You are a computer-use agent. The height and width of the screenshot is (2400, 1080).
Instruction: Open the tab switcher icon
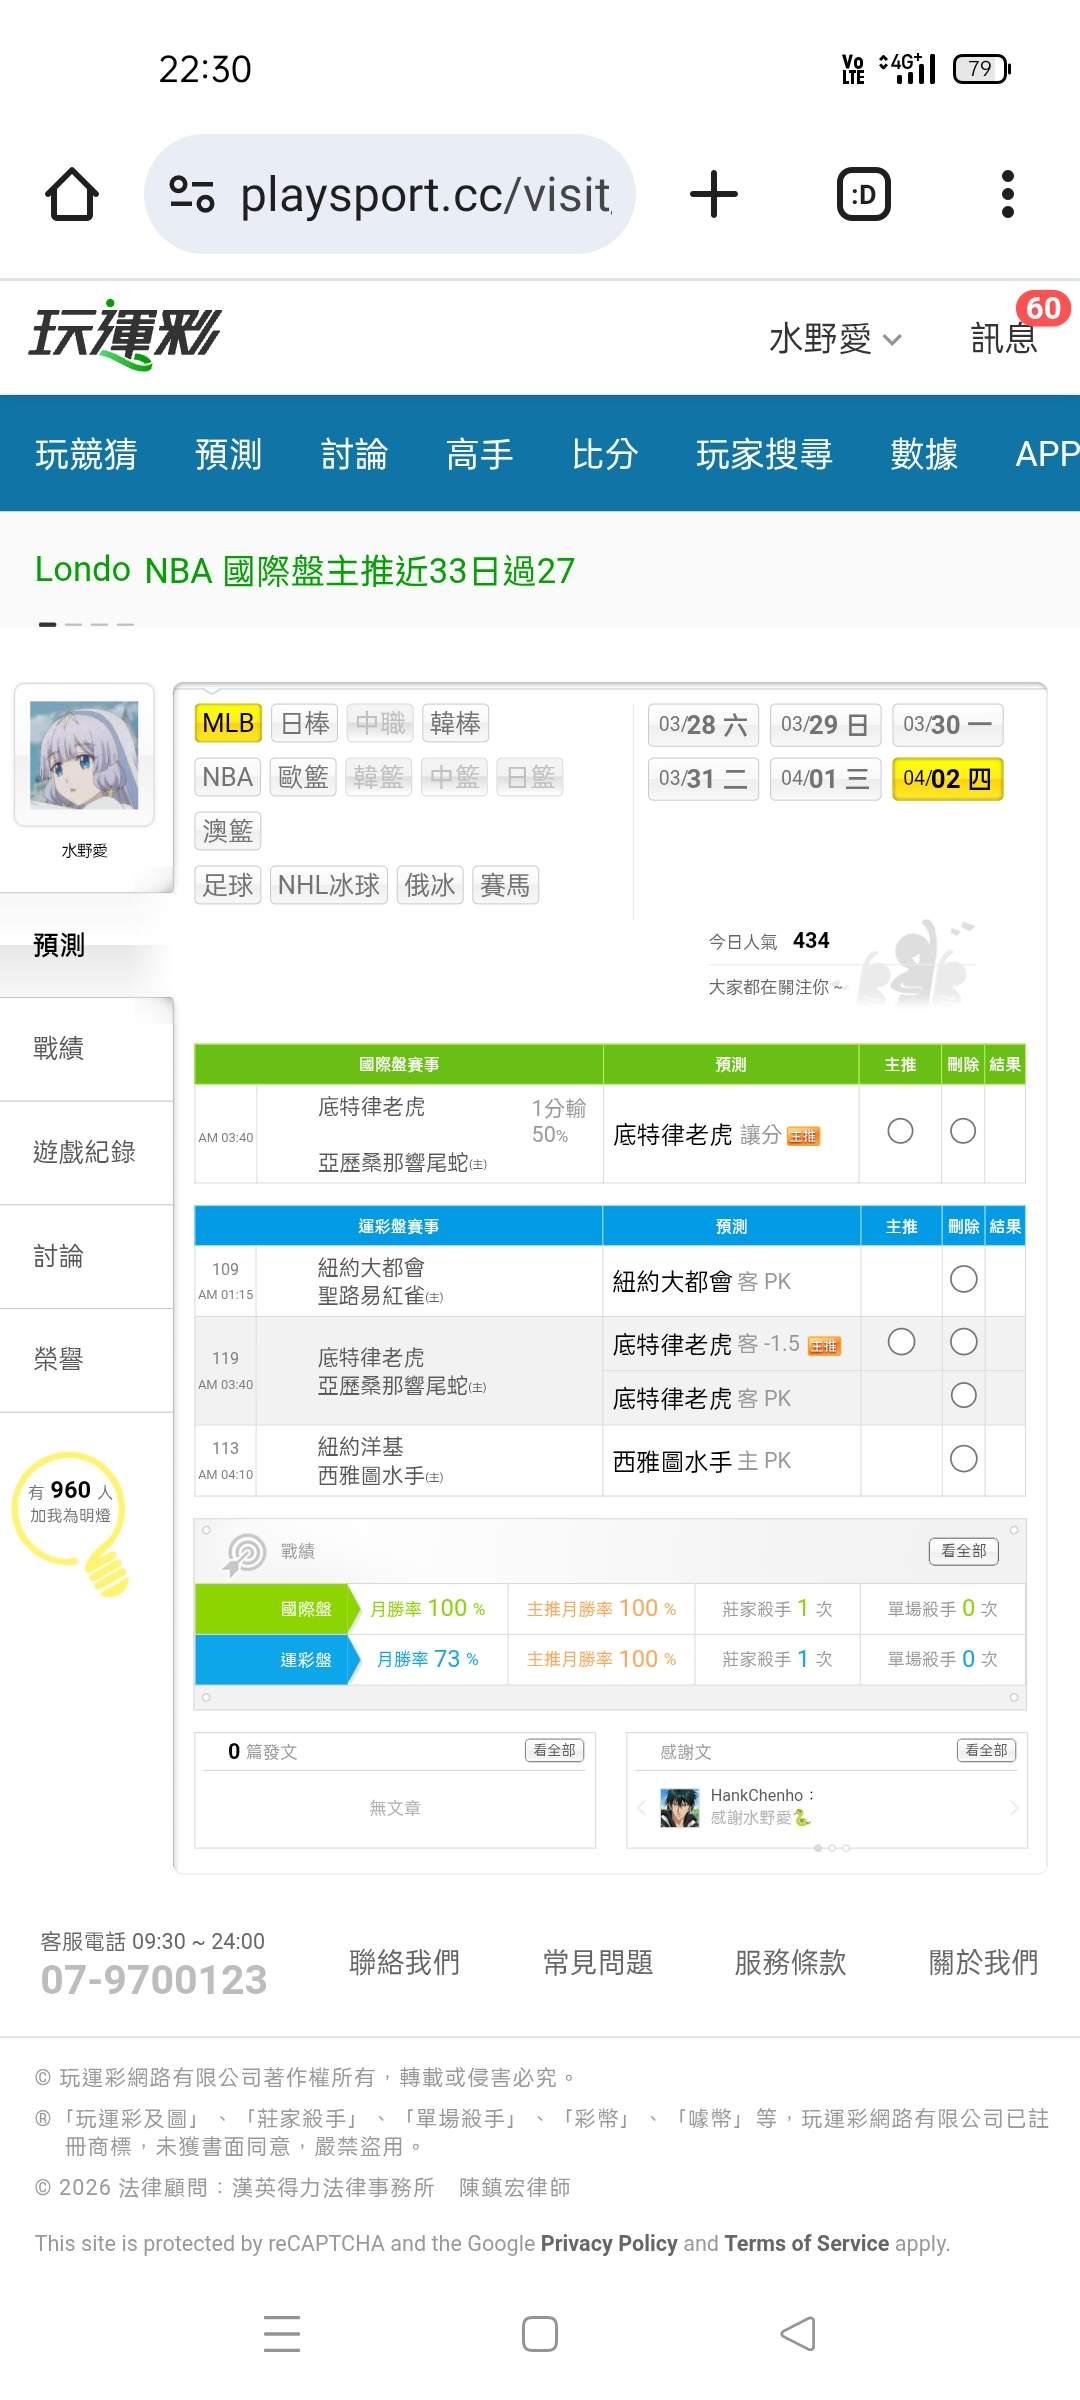pyautogui.click(x=863, y=194)
